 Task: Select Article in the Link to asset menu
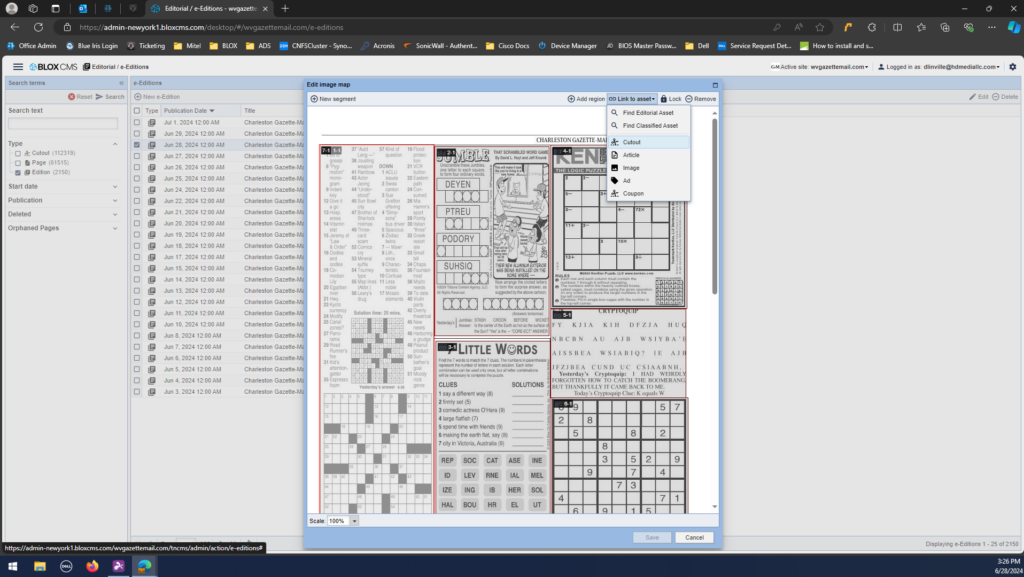631,155
